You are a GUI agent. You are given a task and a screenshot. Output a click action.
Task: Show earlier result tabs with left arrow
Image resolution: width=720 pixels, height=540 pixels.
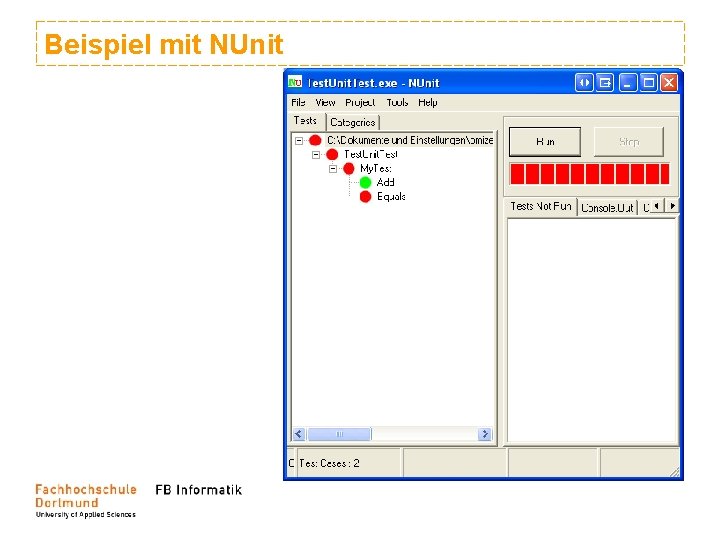[x=657, y=206]
